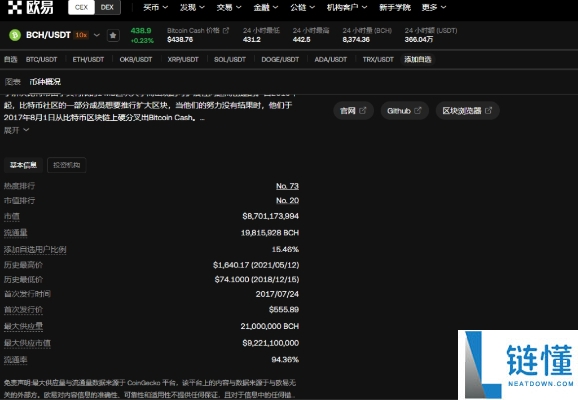
Task: Open the ADA/USDT pair shortcut
Action: click(x=331, y=59)
